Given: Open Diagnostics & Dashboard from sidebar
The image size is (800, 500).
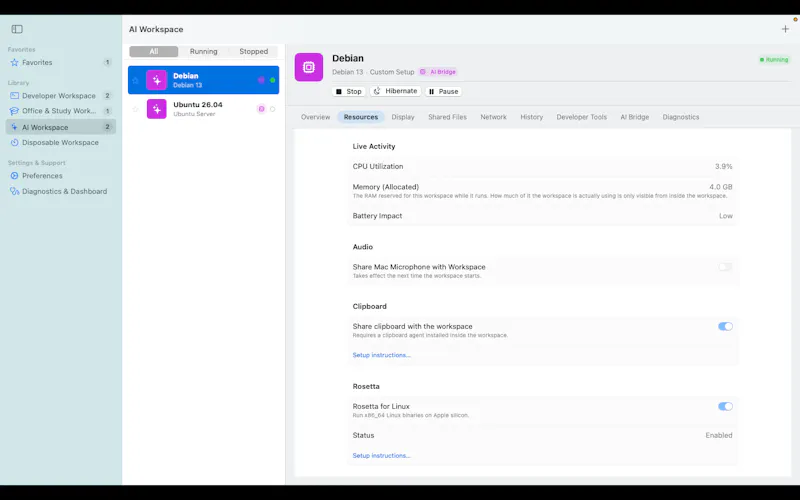Looking at the screenshot, I should 61,191.
